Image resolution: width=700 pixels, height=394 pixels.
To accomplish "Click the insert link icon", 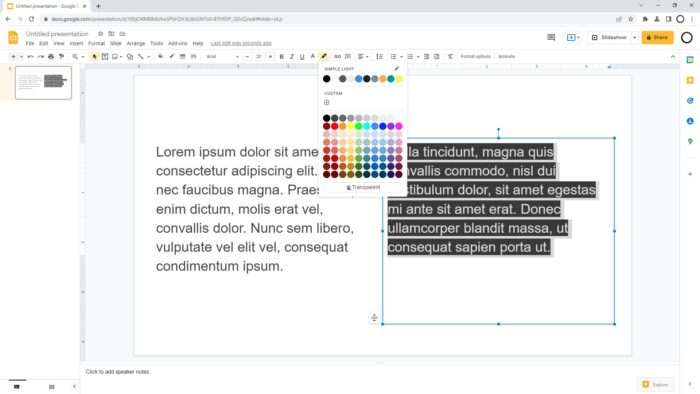I will click(337, 57).
